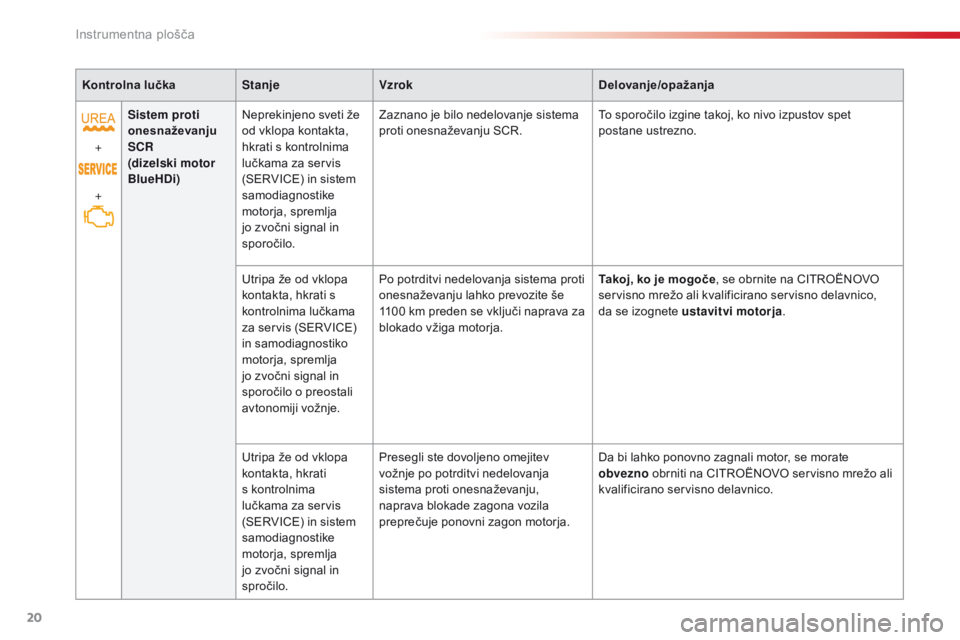Image resolution: width=960 pixels, height=640 pixels.
Task: Click the plus sign above the engine icon
Action: pos(98,192)
